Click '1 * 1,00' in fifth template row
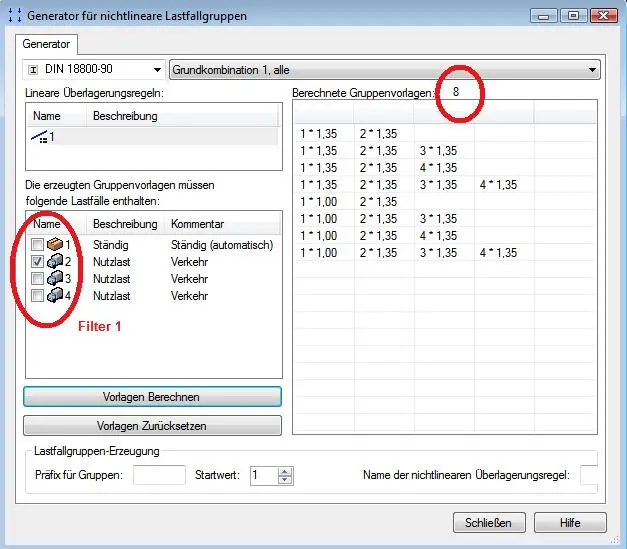This screenshot has width=627, height=549. click(319, 202)
